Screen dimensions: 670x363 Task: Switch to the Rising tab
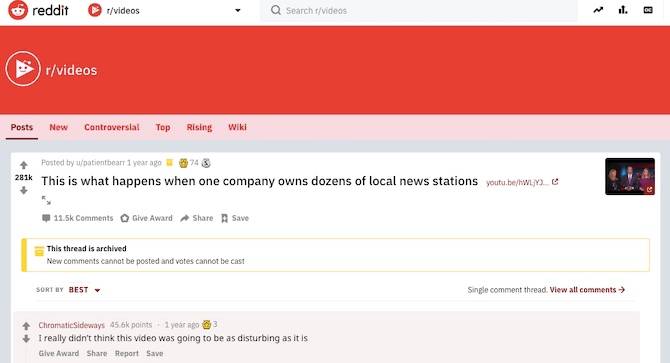coord(199,127)
